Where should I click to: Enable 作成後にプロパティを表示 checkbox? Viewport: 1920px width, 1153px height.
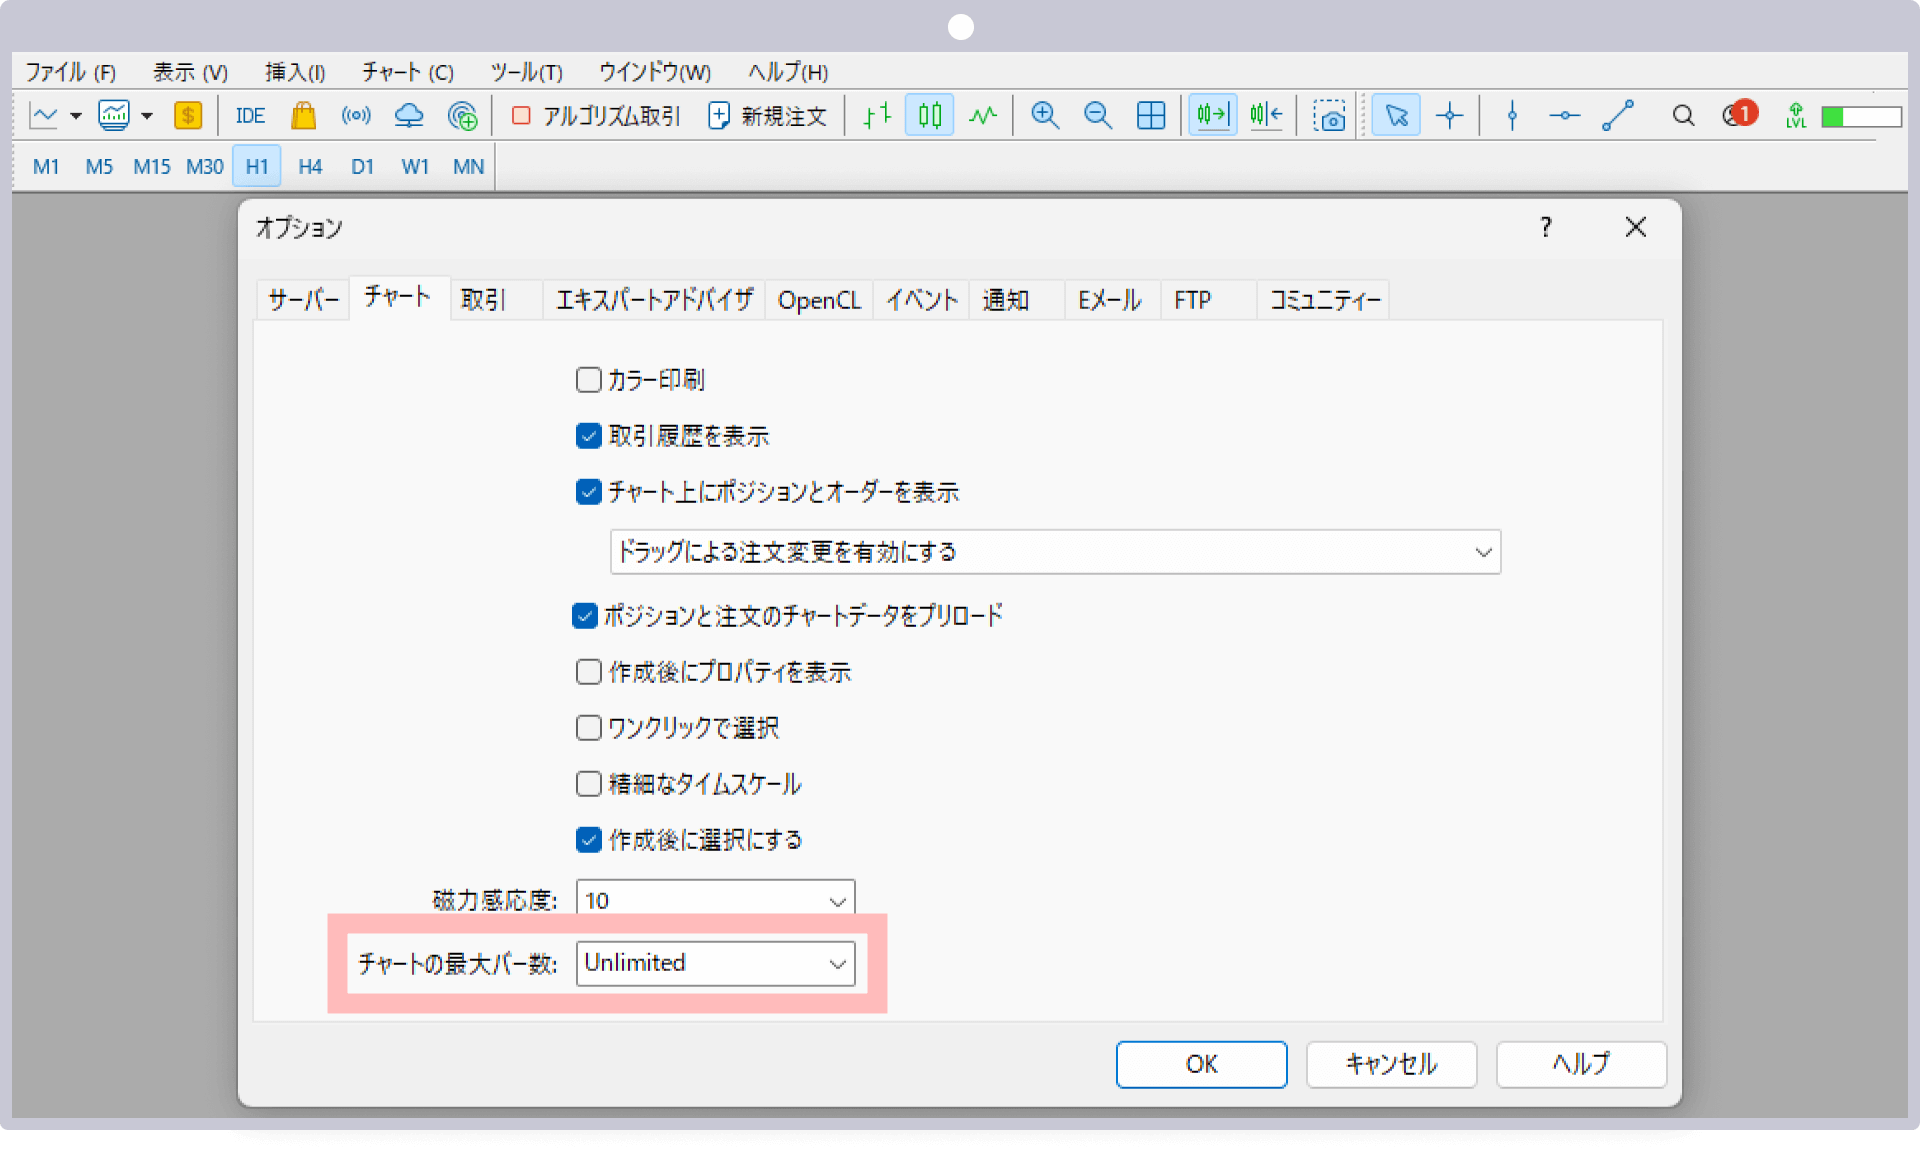pyautogui.click(x=588, y=672)
